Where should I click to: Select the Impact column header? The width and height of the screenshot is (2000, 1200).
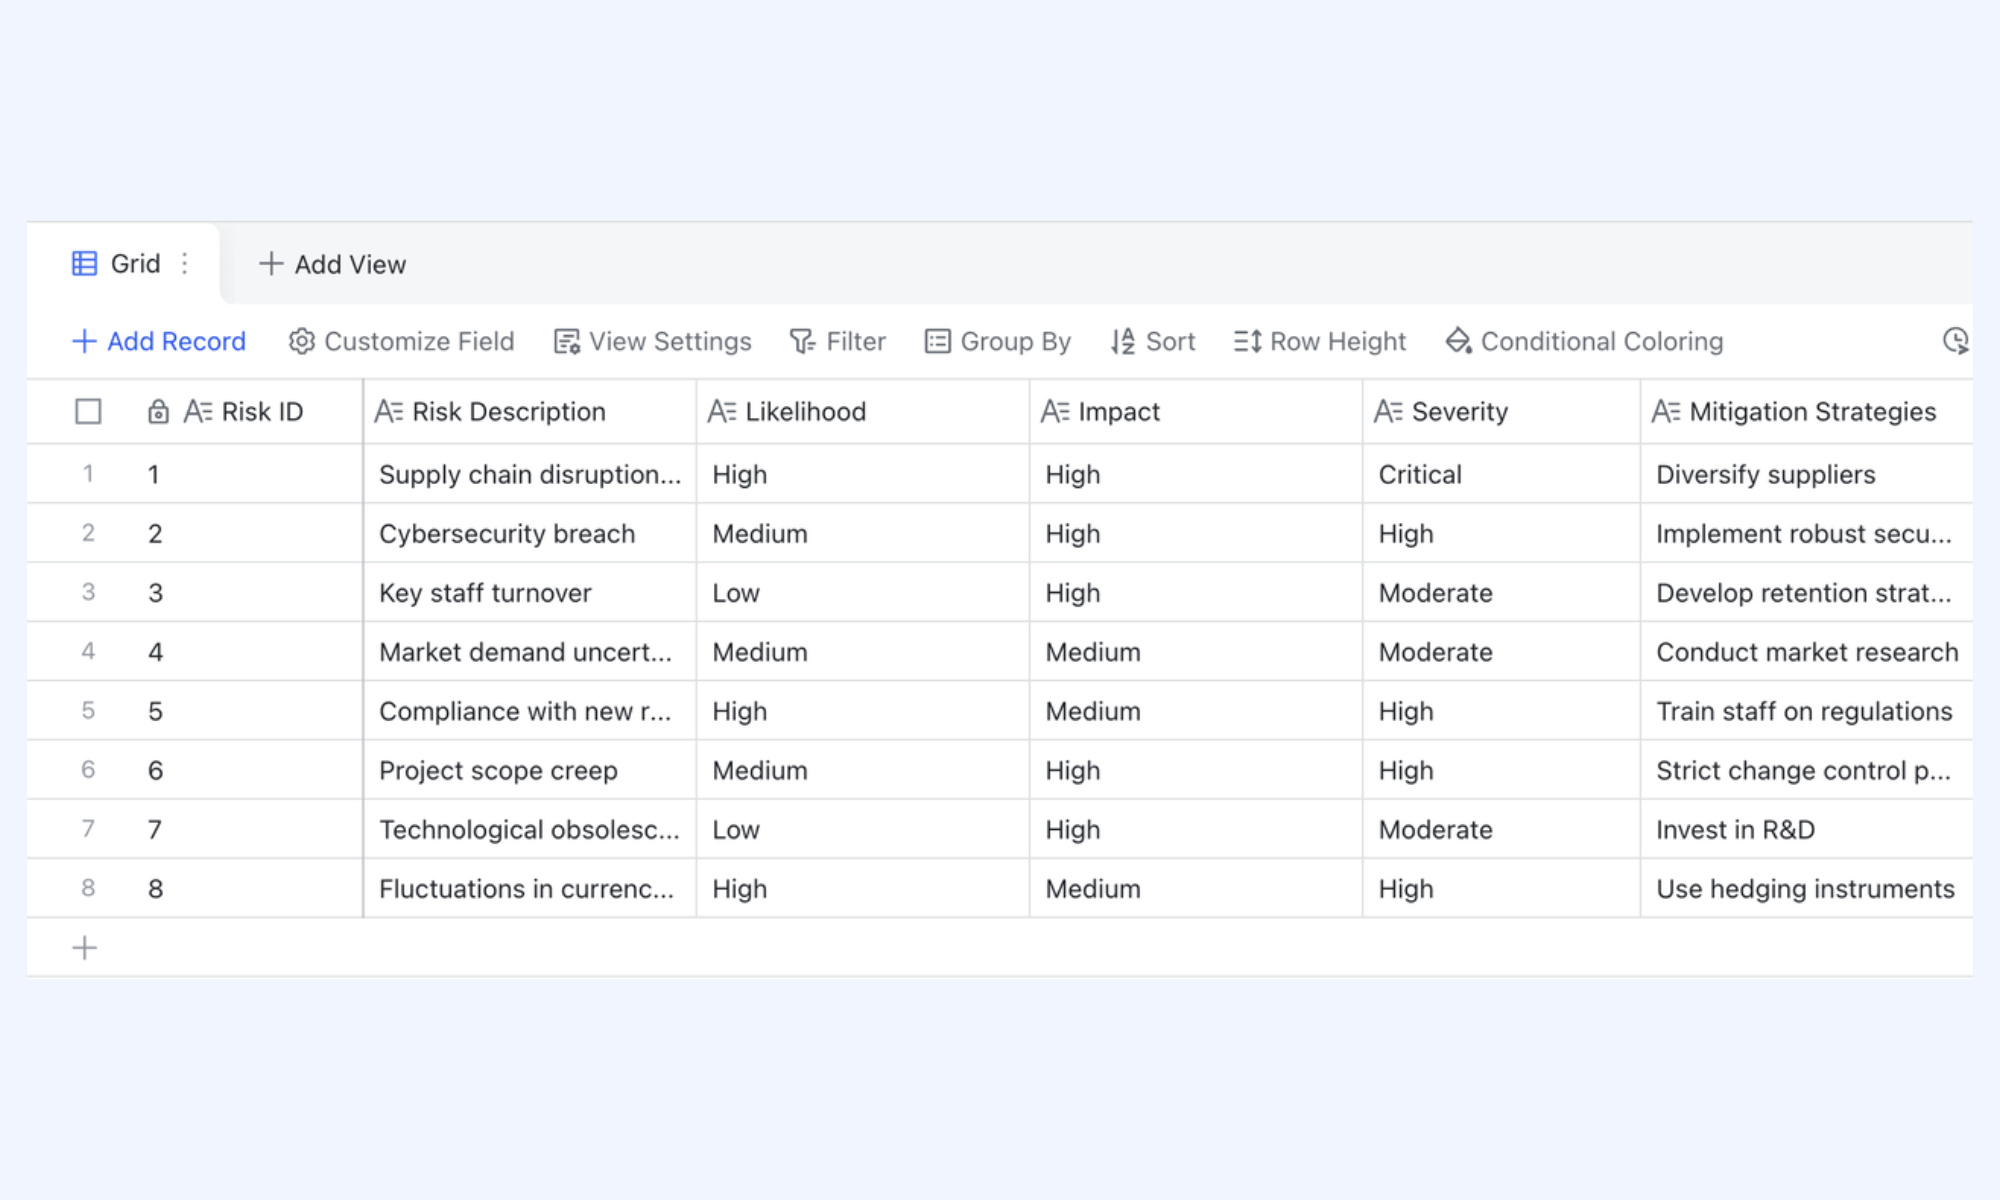(1196, 412)
